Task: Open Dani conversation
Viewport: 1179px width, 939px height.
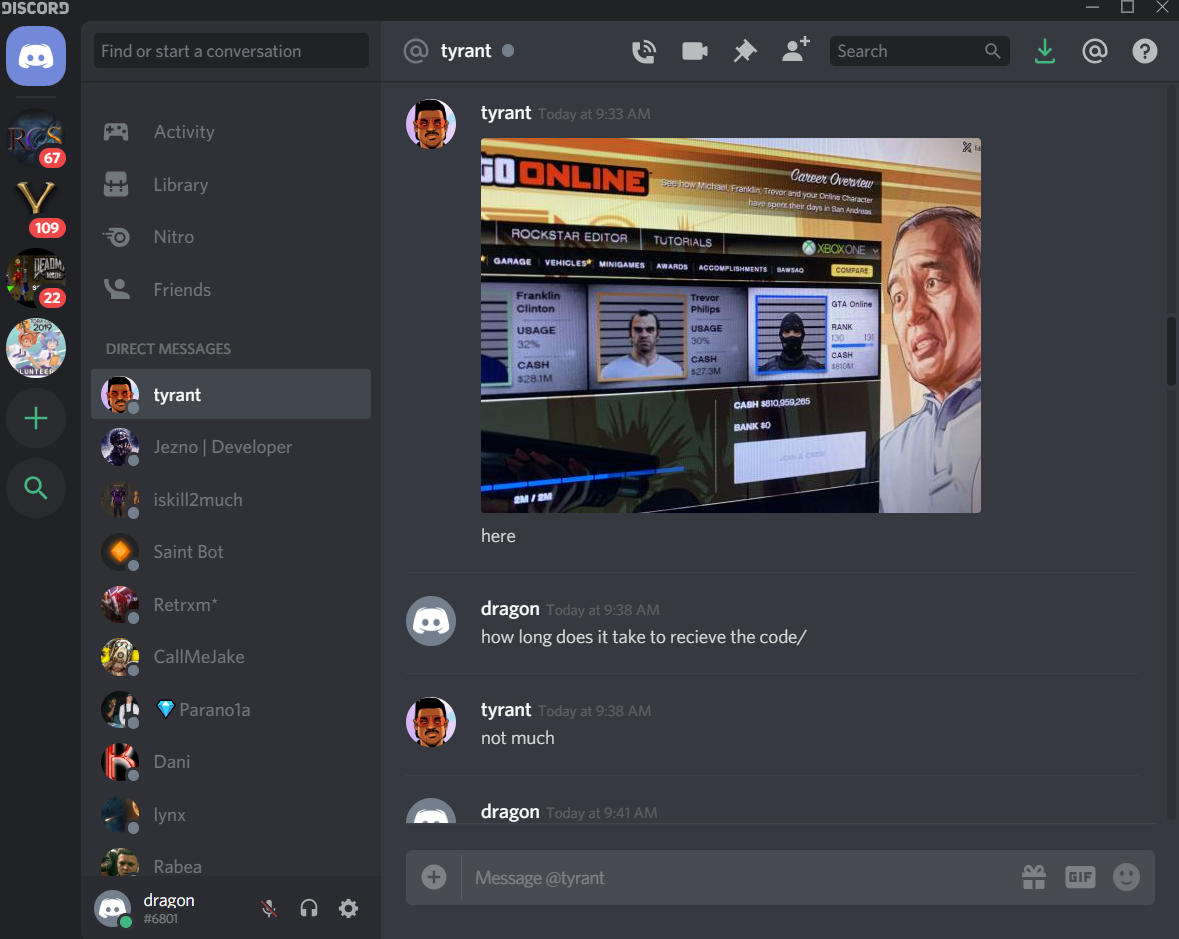Action: tap(231, 762)
